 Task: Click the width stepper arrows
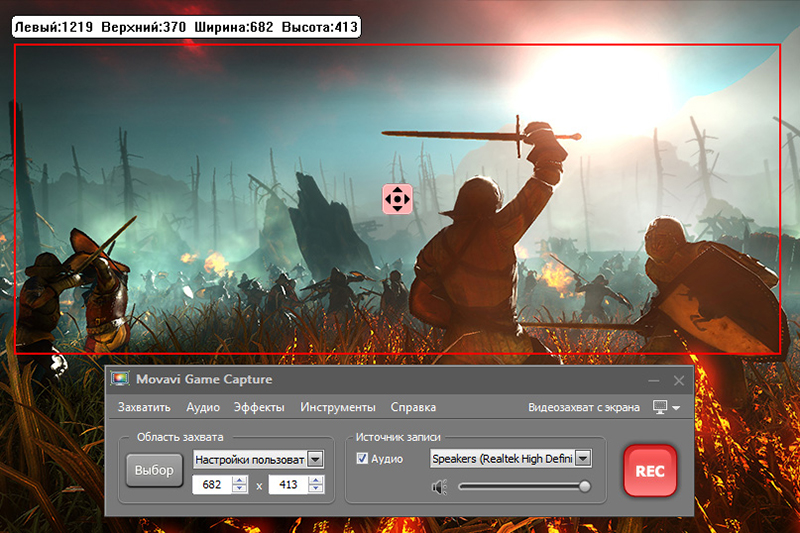[239, 485]
